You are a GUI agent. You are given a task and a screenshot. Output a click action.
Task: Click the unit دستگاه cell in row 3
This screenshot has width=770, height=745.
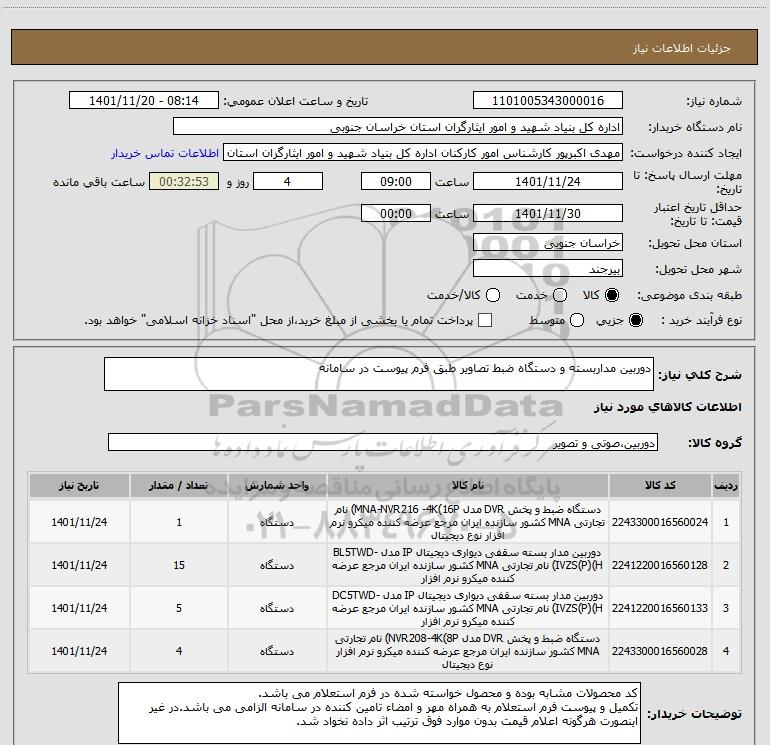(277, 608)
